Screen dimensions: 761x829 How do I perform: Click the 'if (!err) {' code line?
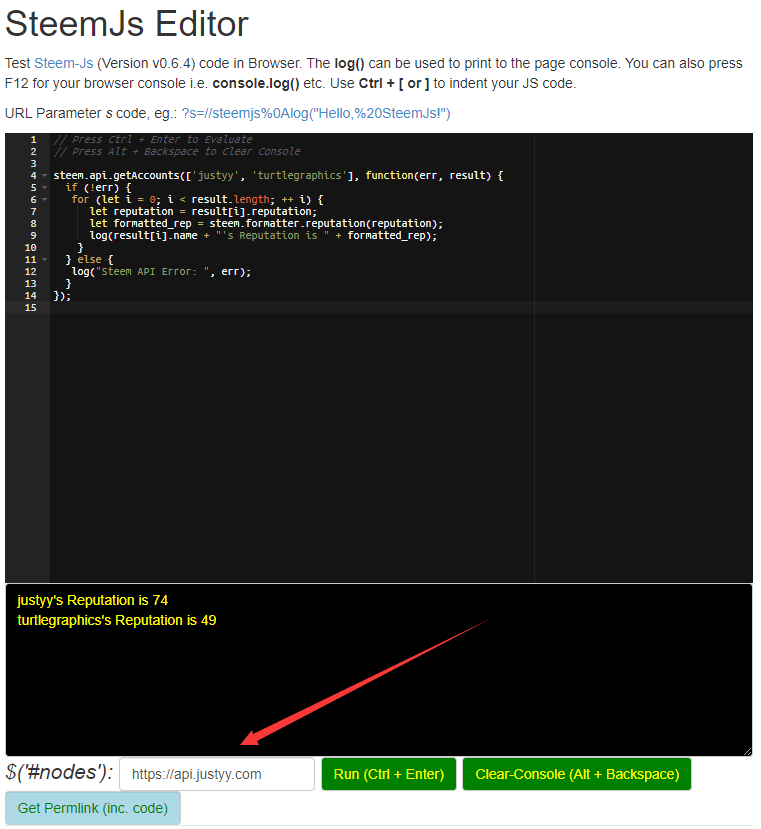[98, 188]
